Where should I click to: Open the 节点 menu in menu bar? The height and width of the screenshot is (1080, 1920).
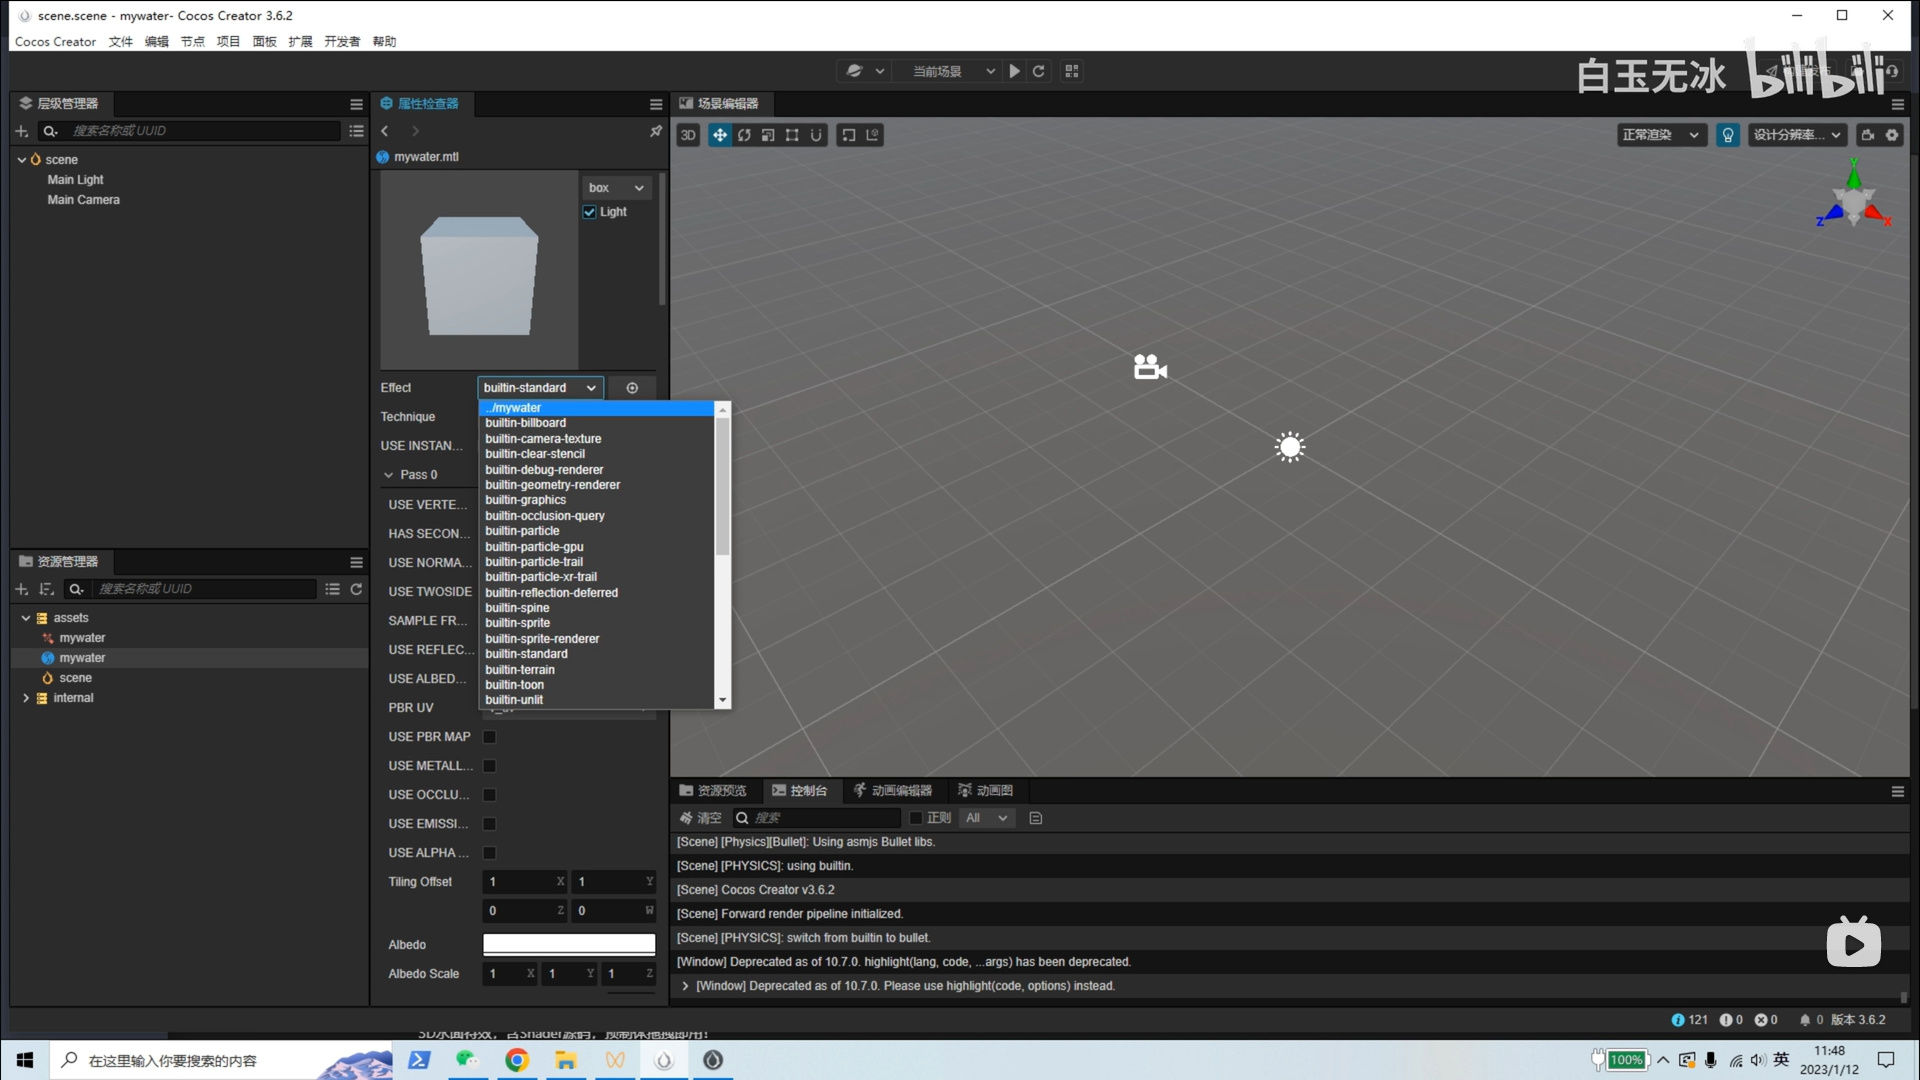point(192,41)
